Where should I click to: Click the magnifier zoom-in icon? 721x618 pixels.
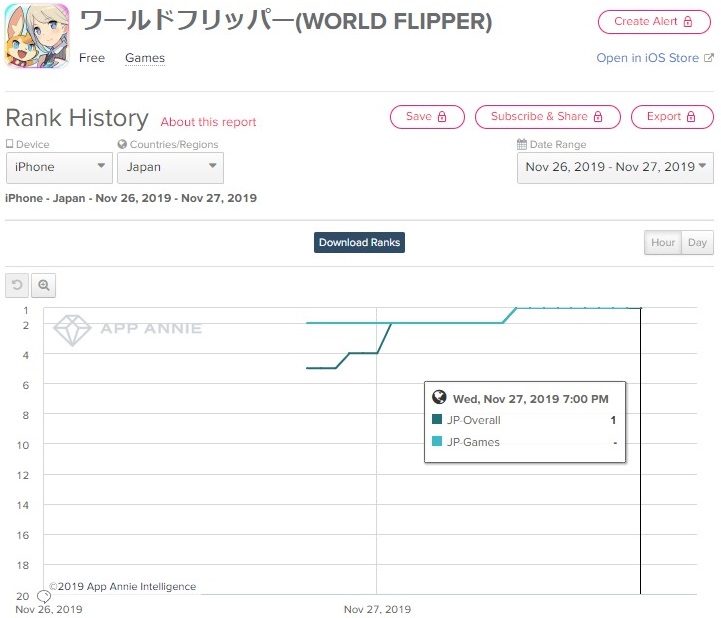point(44,285)
